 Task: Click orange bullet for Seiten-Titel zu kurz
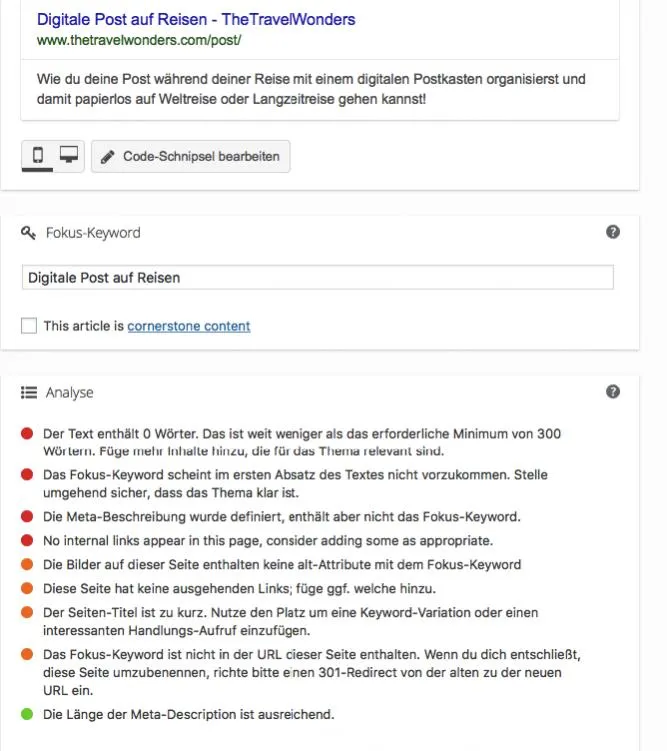pyautogui.click(x=27, y=612)
